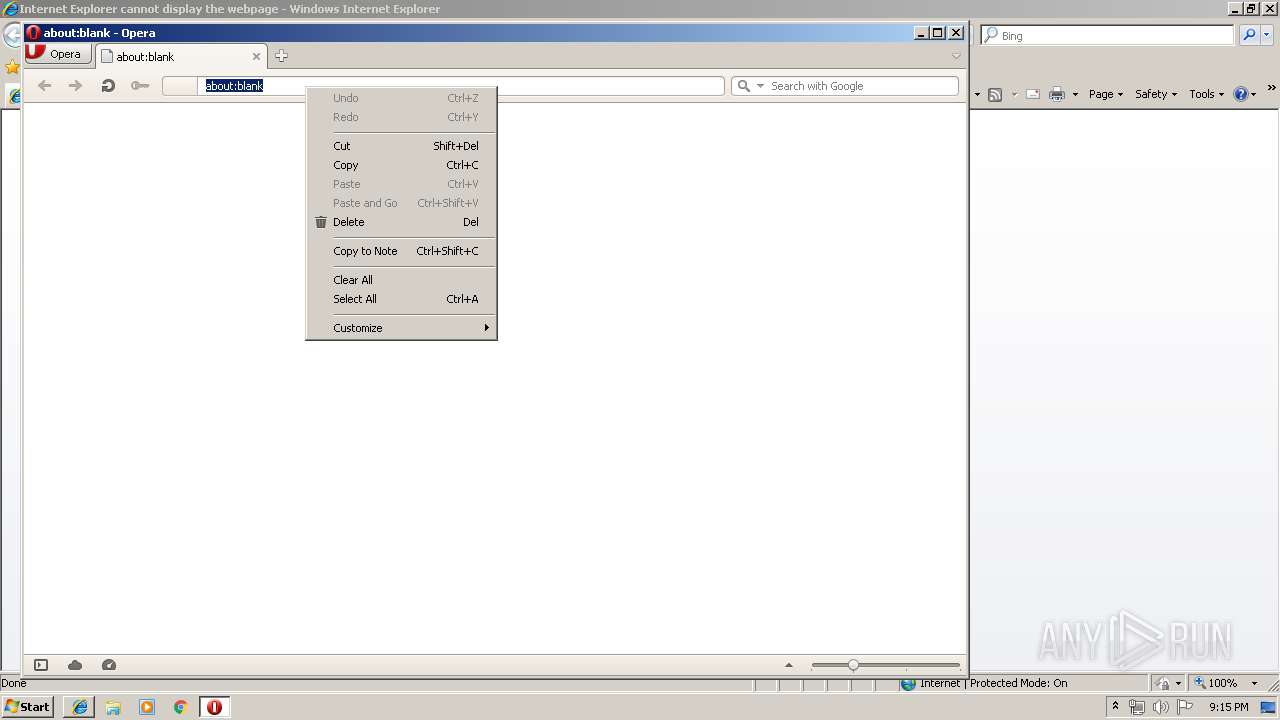Choose Cut from the context menu
1280x720 pixels.
coord(401,146)
